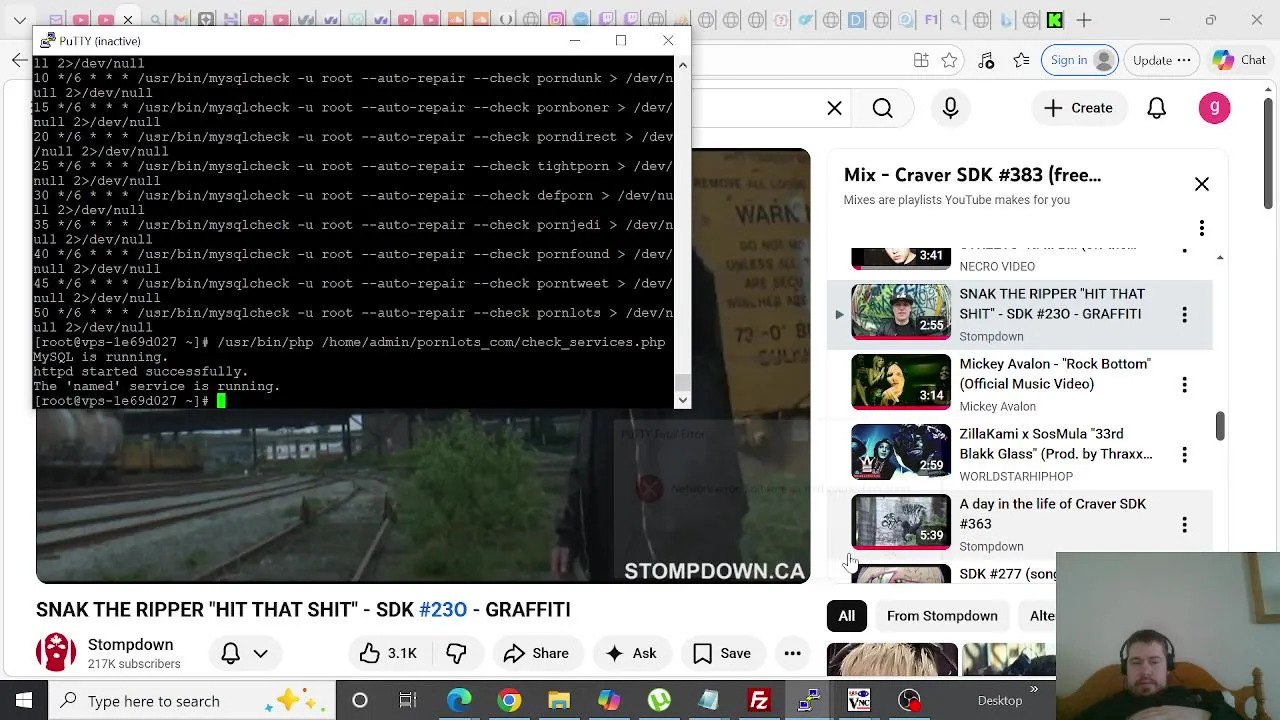
Task: Play SNAK THE RIPPER thumbnail in playlist
Action: tap(901, 312)
